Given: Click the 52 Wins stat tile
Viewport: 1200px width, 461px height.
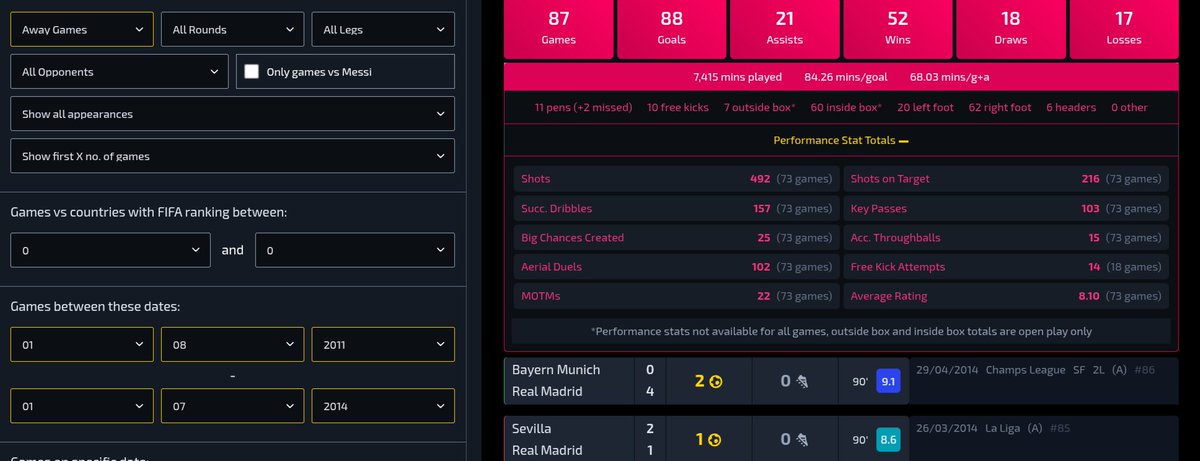Looking at the screenshot, I should point(897,28).
